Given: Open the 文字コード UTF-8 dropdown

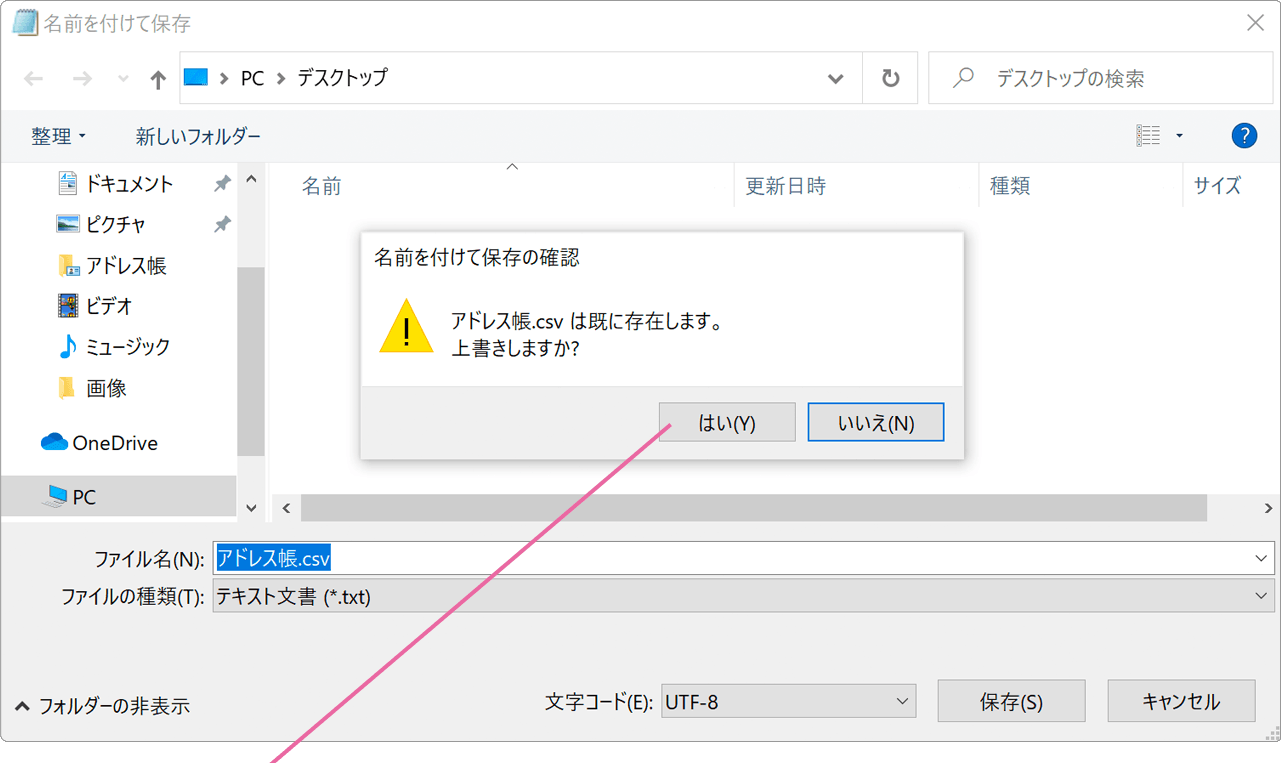Looking at the screenshot, I should 788,702.
